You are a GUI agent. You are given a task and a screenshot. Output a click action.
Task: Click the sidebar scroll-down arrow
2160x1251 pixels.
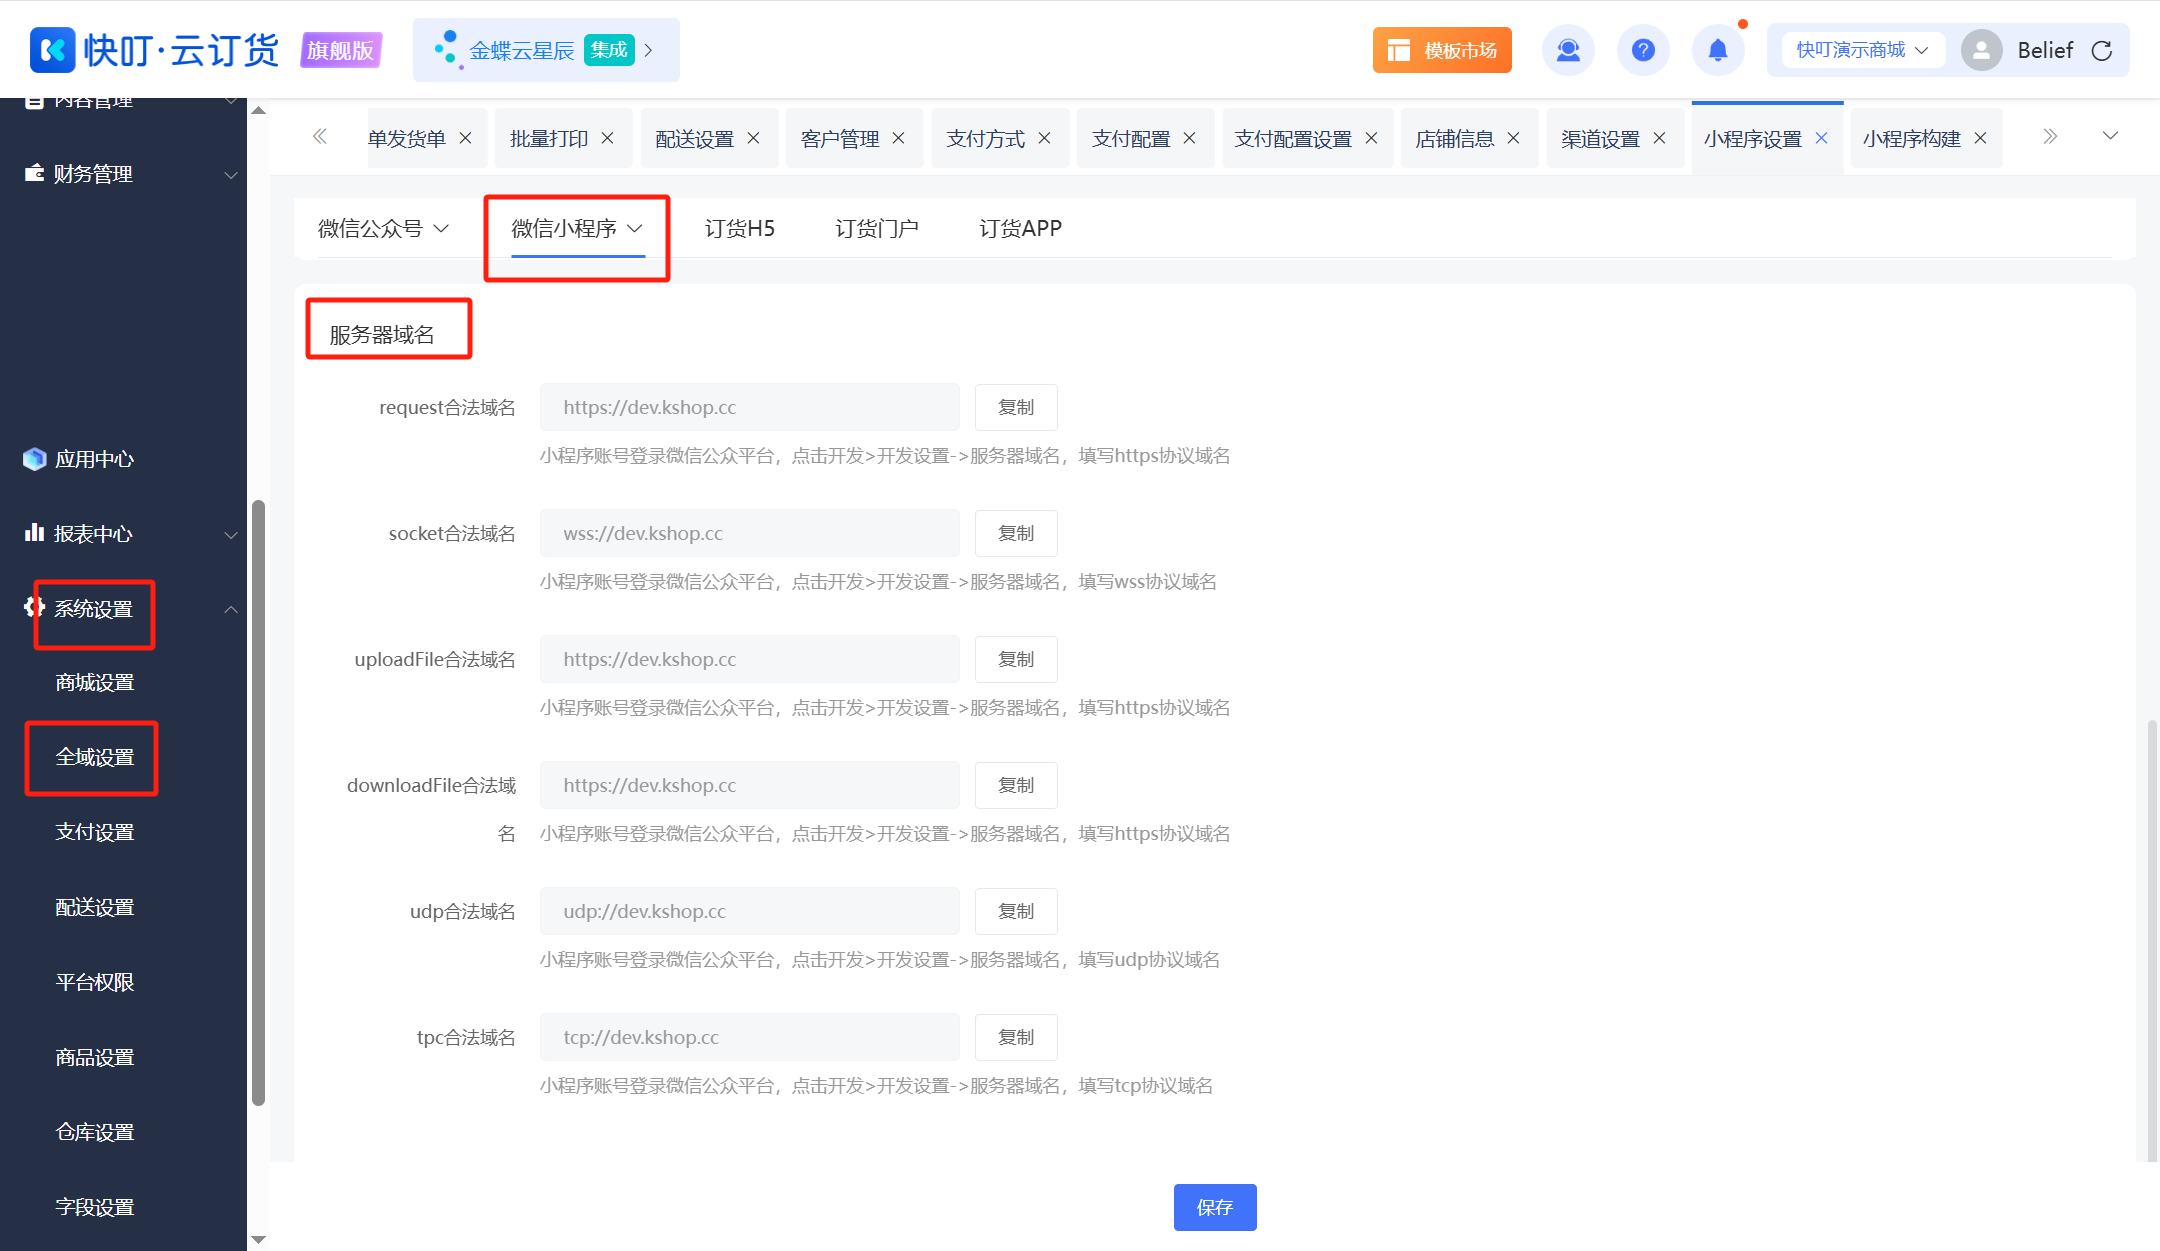tap(259, 1239)
